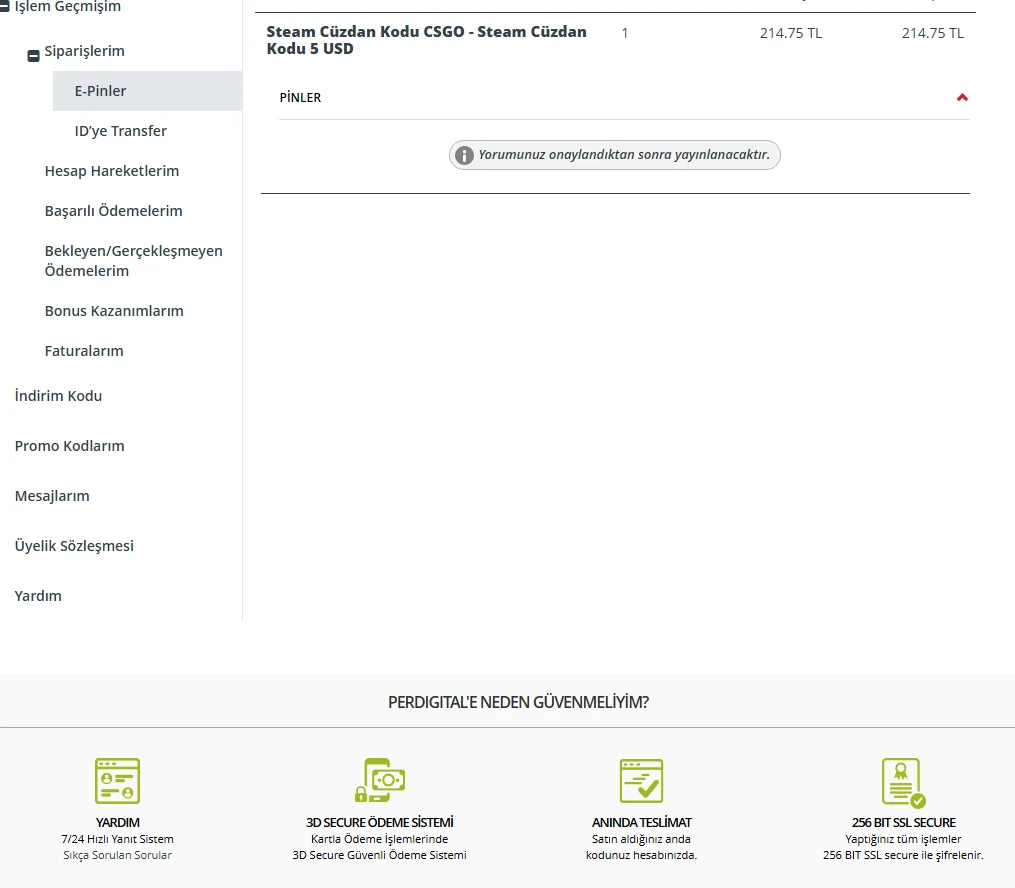Click the Anında Teslimat delivery icon

pos(641,781)
